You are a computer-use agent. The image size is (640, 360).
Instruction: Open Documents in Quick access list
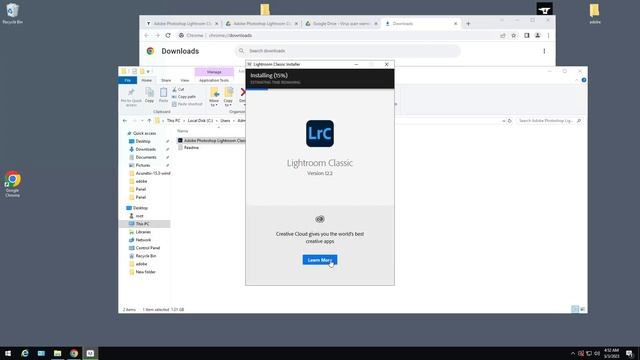[x=146, y=157]
